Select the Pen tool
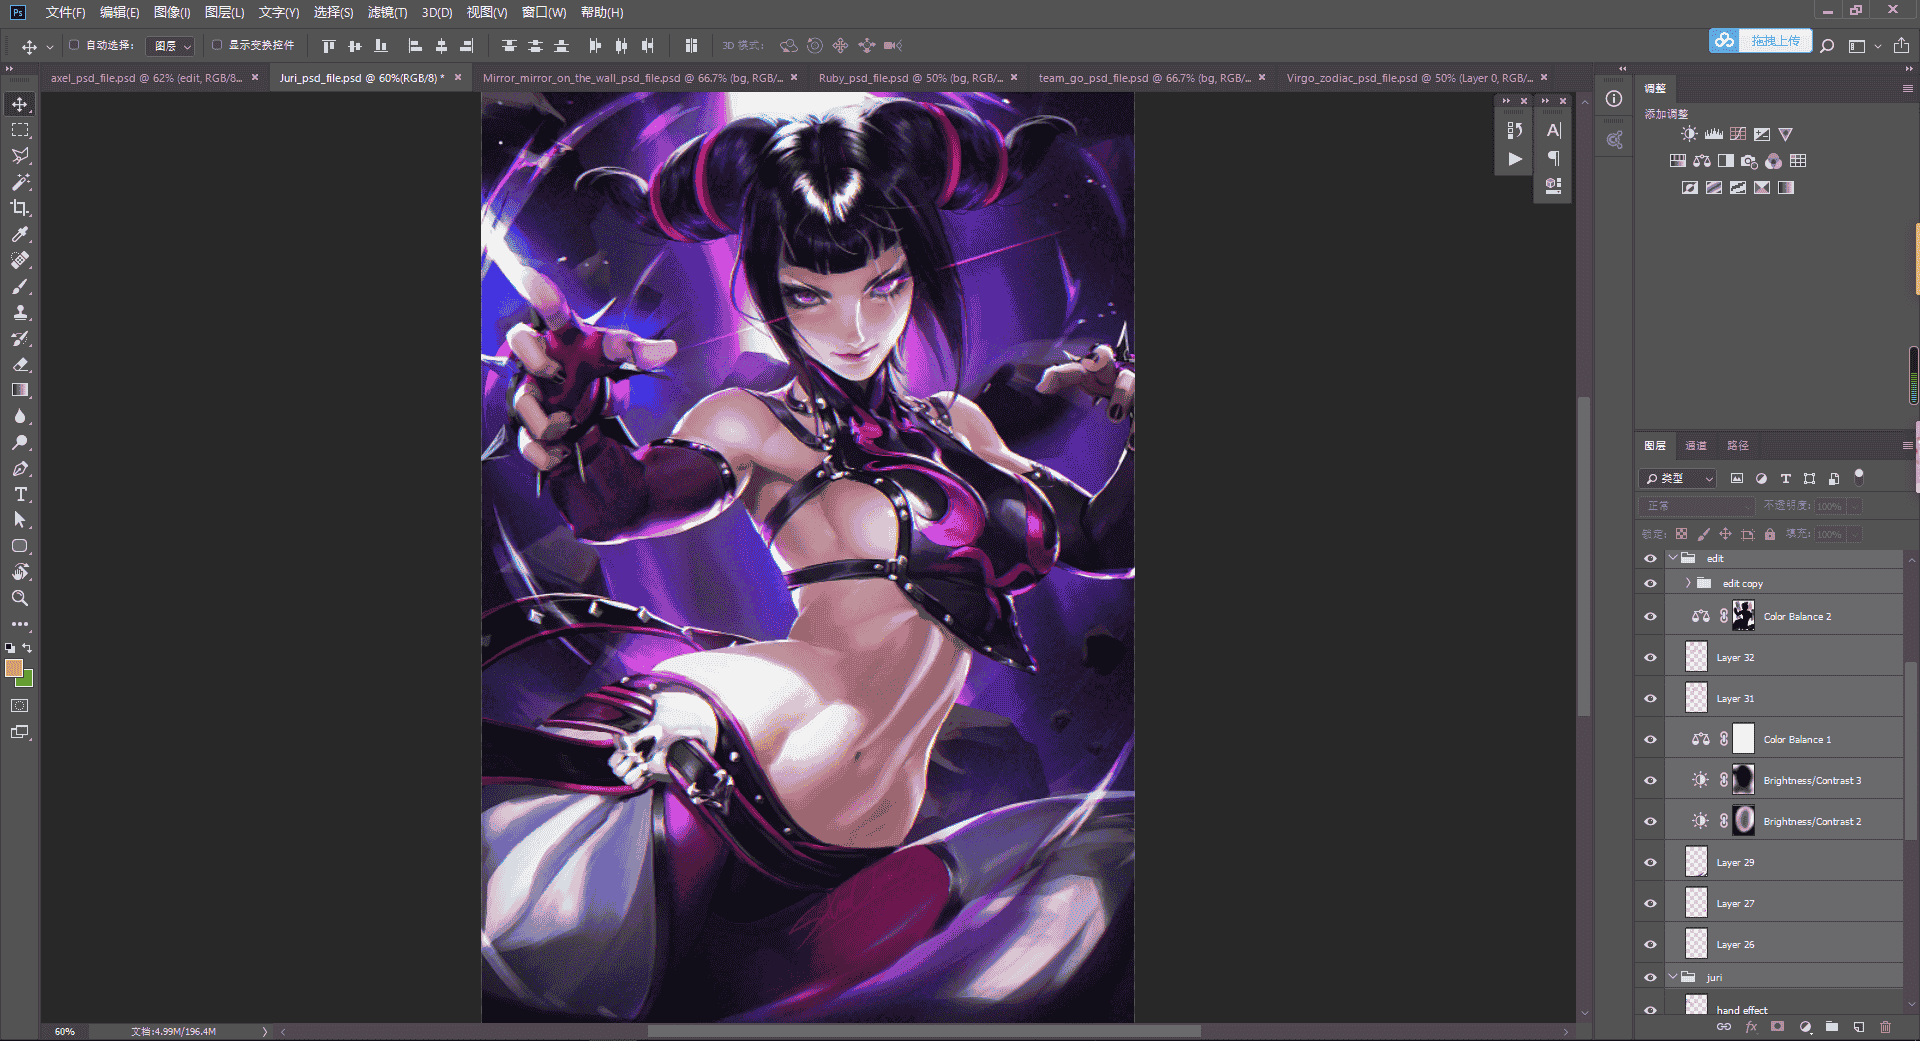Viewport: 1920px width, 1041px height. point(20,468)
